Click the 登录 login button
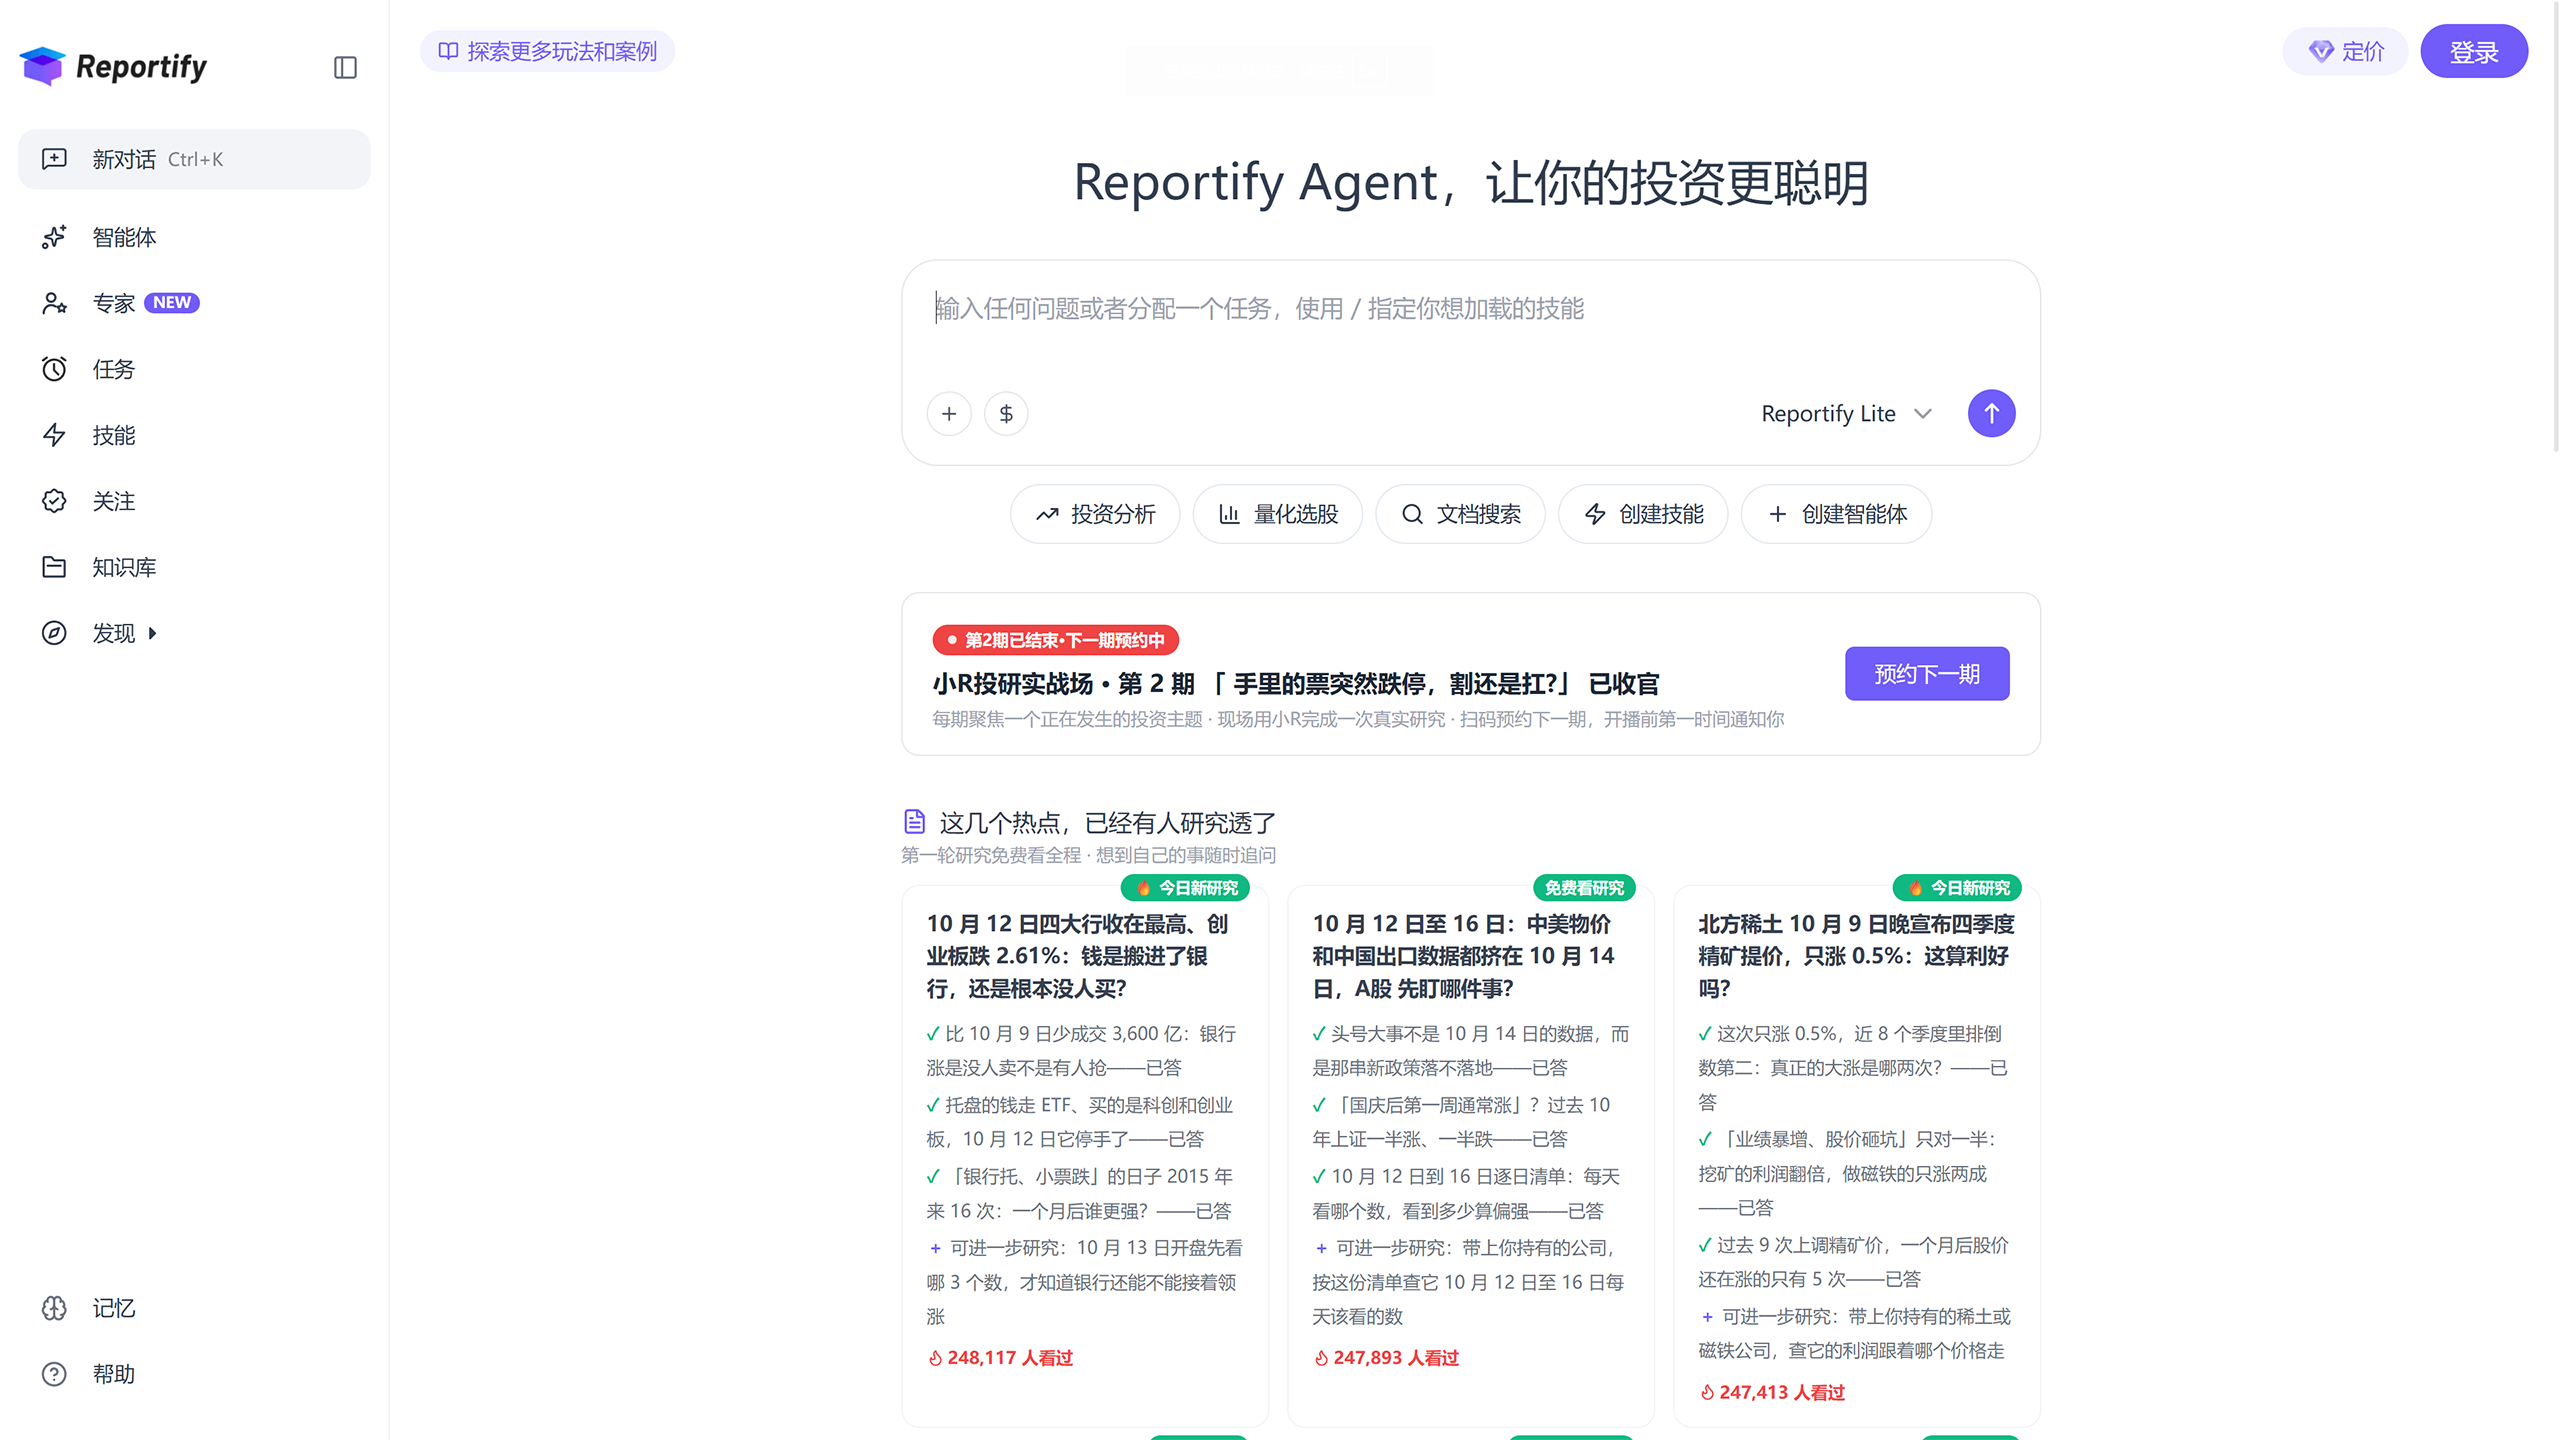 [x=2474, y=51]
